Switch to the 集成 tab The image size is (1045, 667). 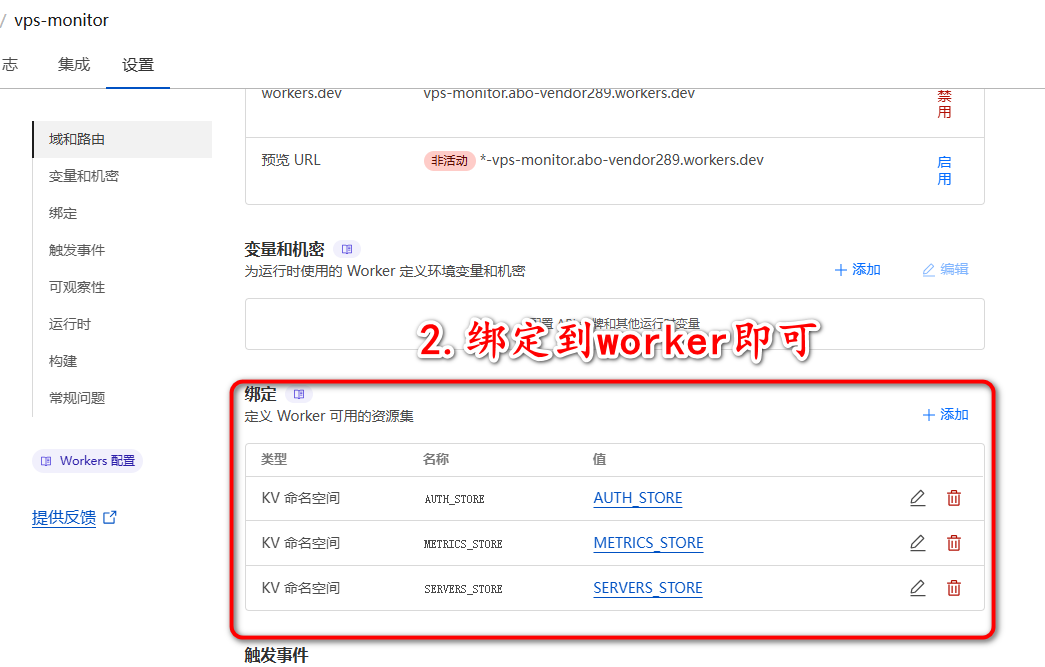(x=74, y=65)
